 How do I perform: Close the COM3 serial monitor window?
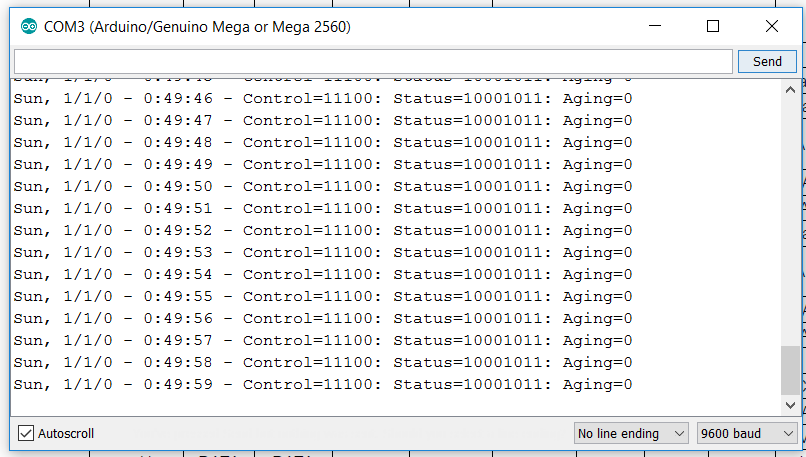pyautogui.click(x=772, y=26)
